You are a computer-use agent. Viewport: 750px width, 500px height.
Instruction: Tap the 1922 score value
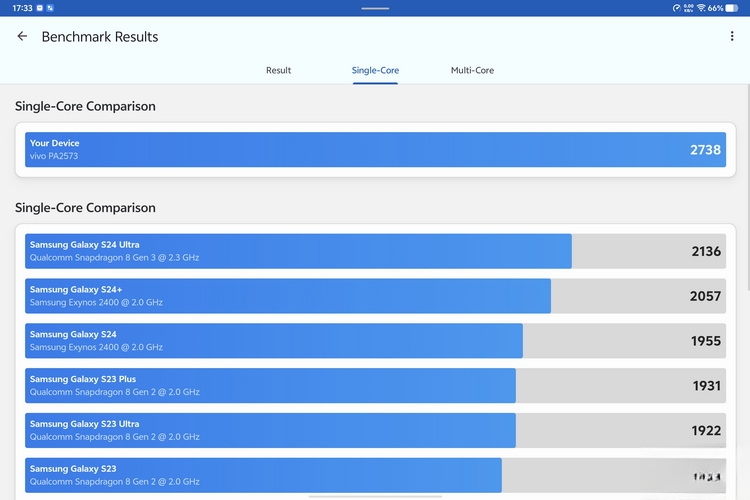pos(706,431)
